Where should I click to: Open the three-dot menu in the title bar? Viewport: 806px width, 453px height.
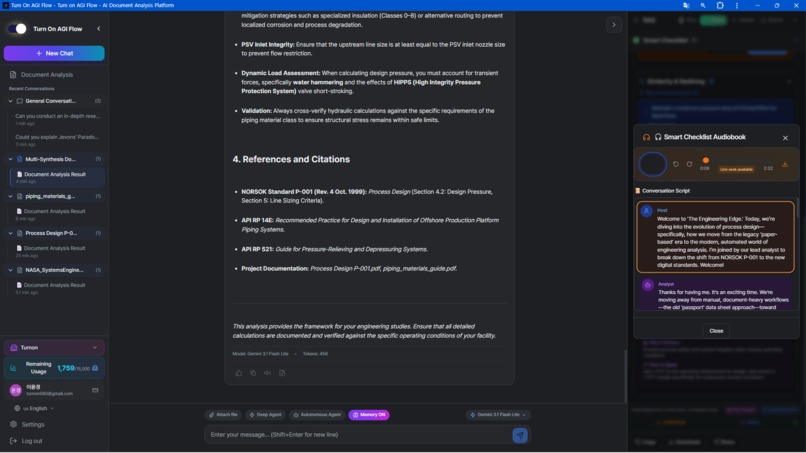[x=737, y=5]
